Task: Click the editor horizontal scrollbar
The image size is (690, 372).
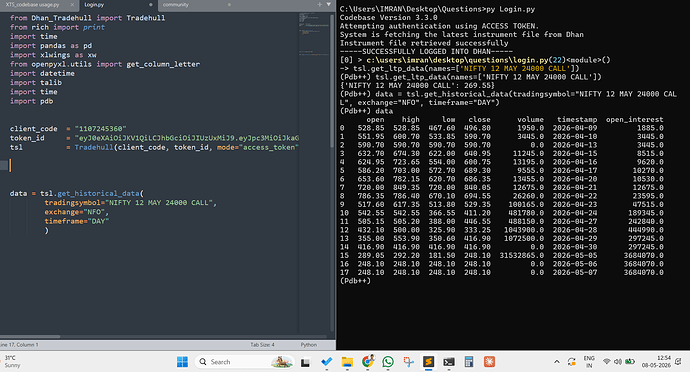Action: coord(30,337)
